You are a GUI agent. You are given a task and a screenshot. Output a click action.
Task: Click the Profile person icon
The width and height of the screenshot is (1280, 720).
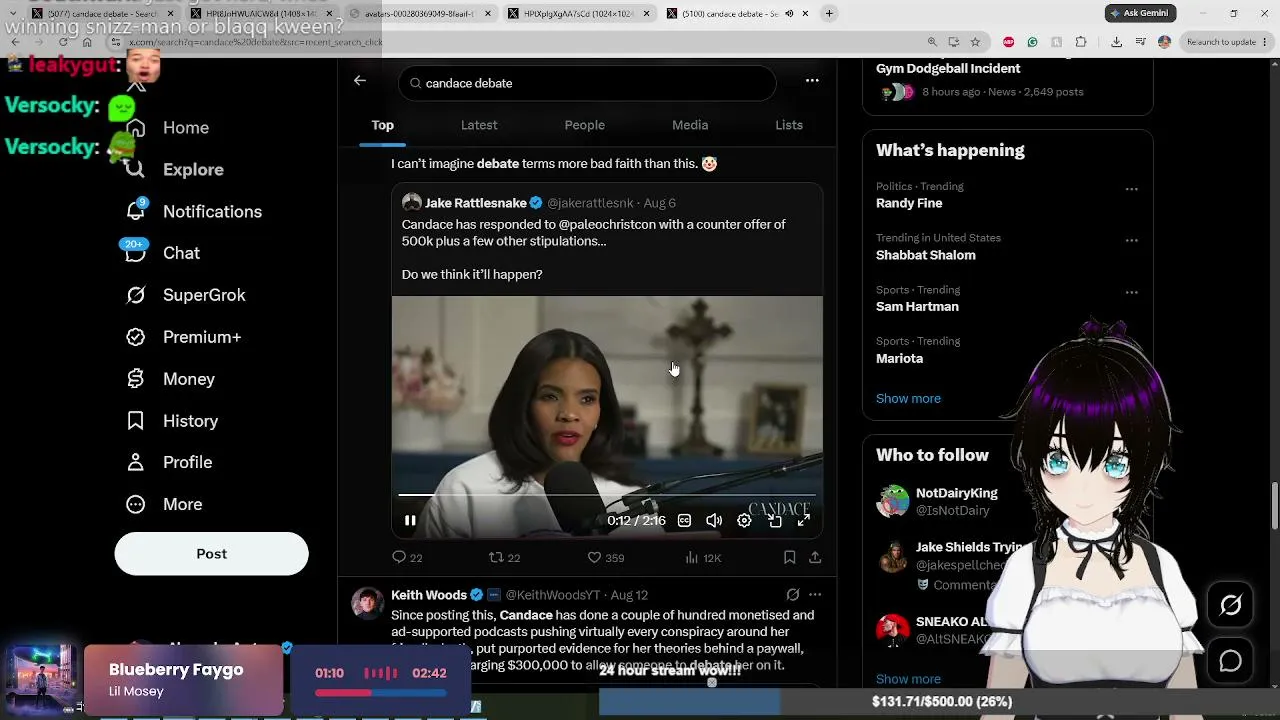[x=136, y=462]
